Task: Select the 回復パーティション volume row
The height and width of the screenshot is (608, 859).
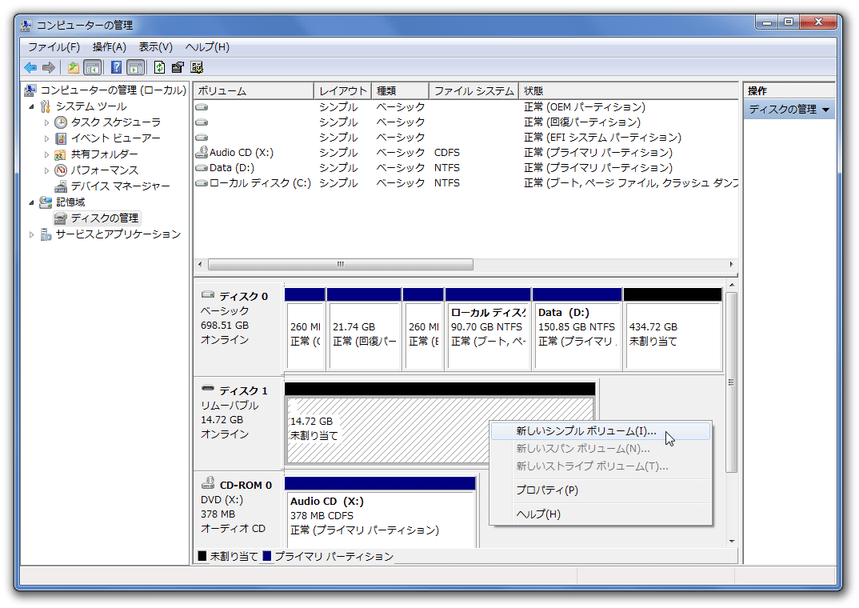Action: 466,122
